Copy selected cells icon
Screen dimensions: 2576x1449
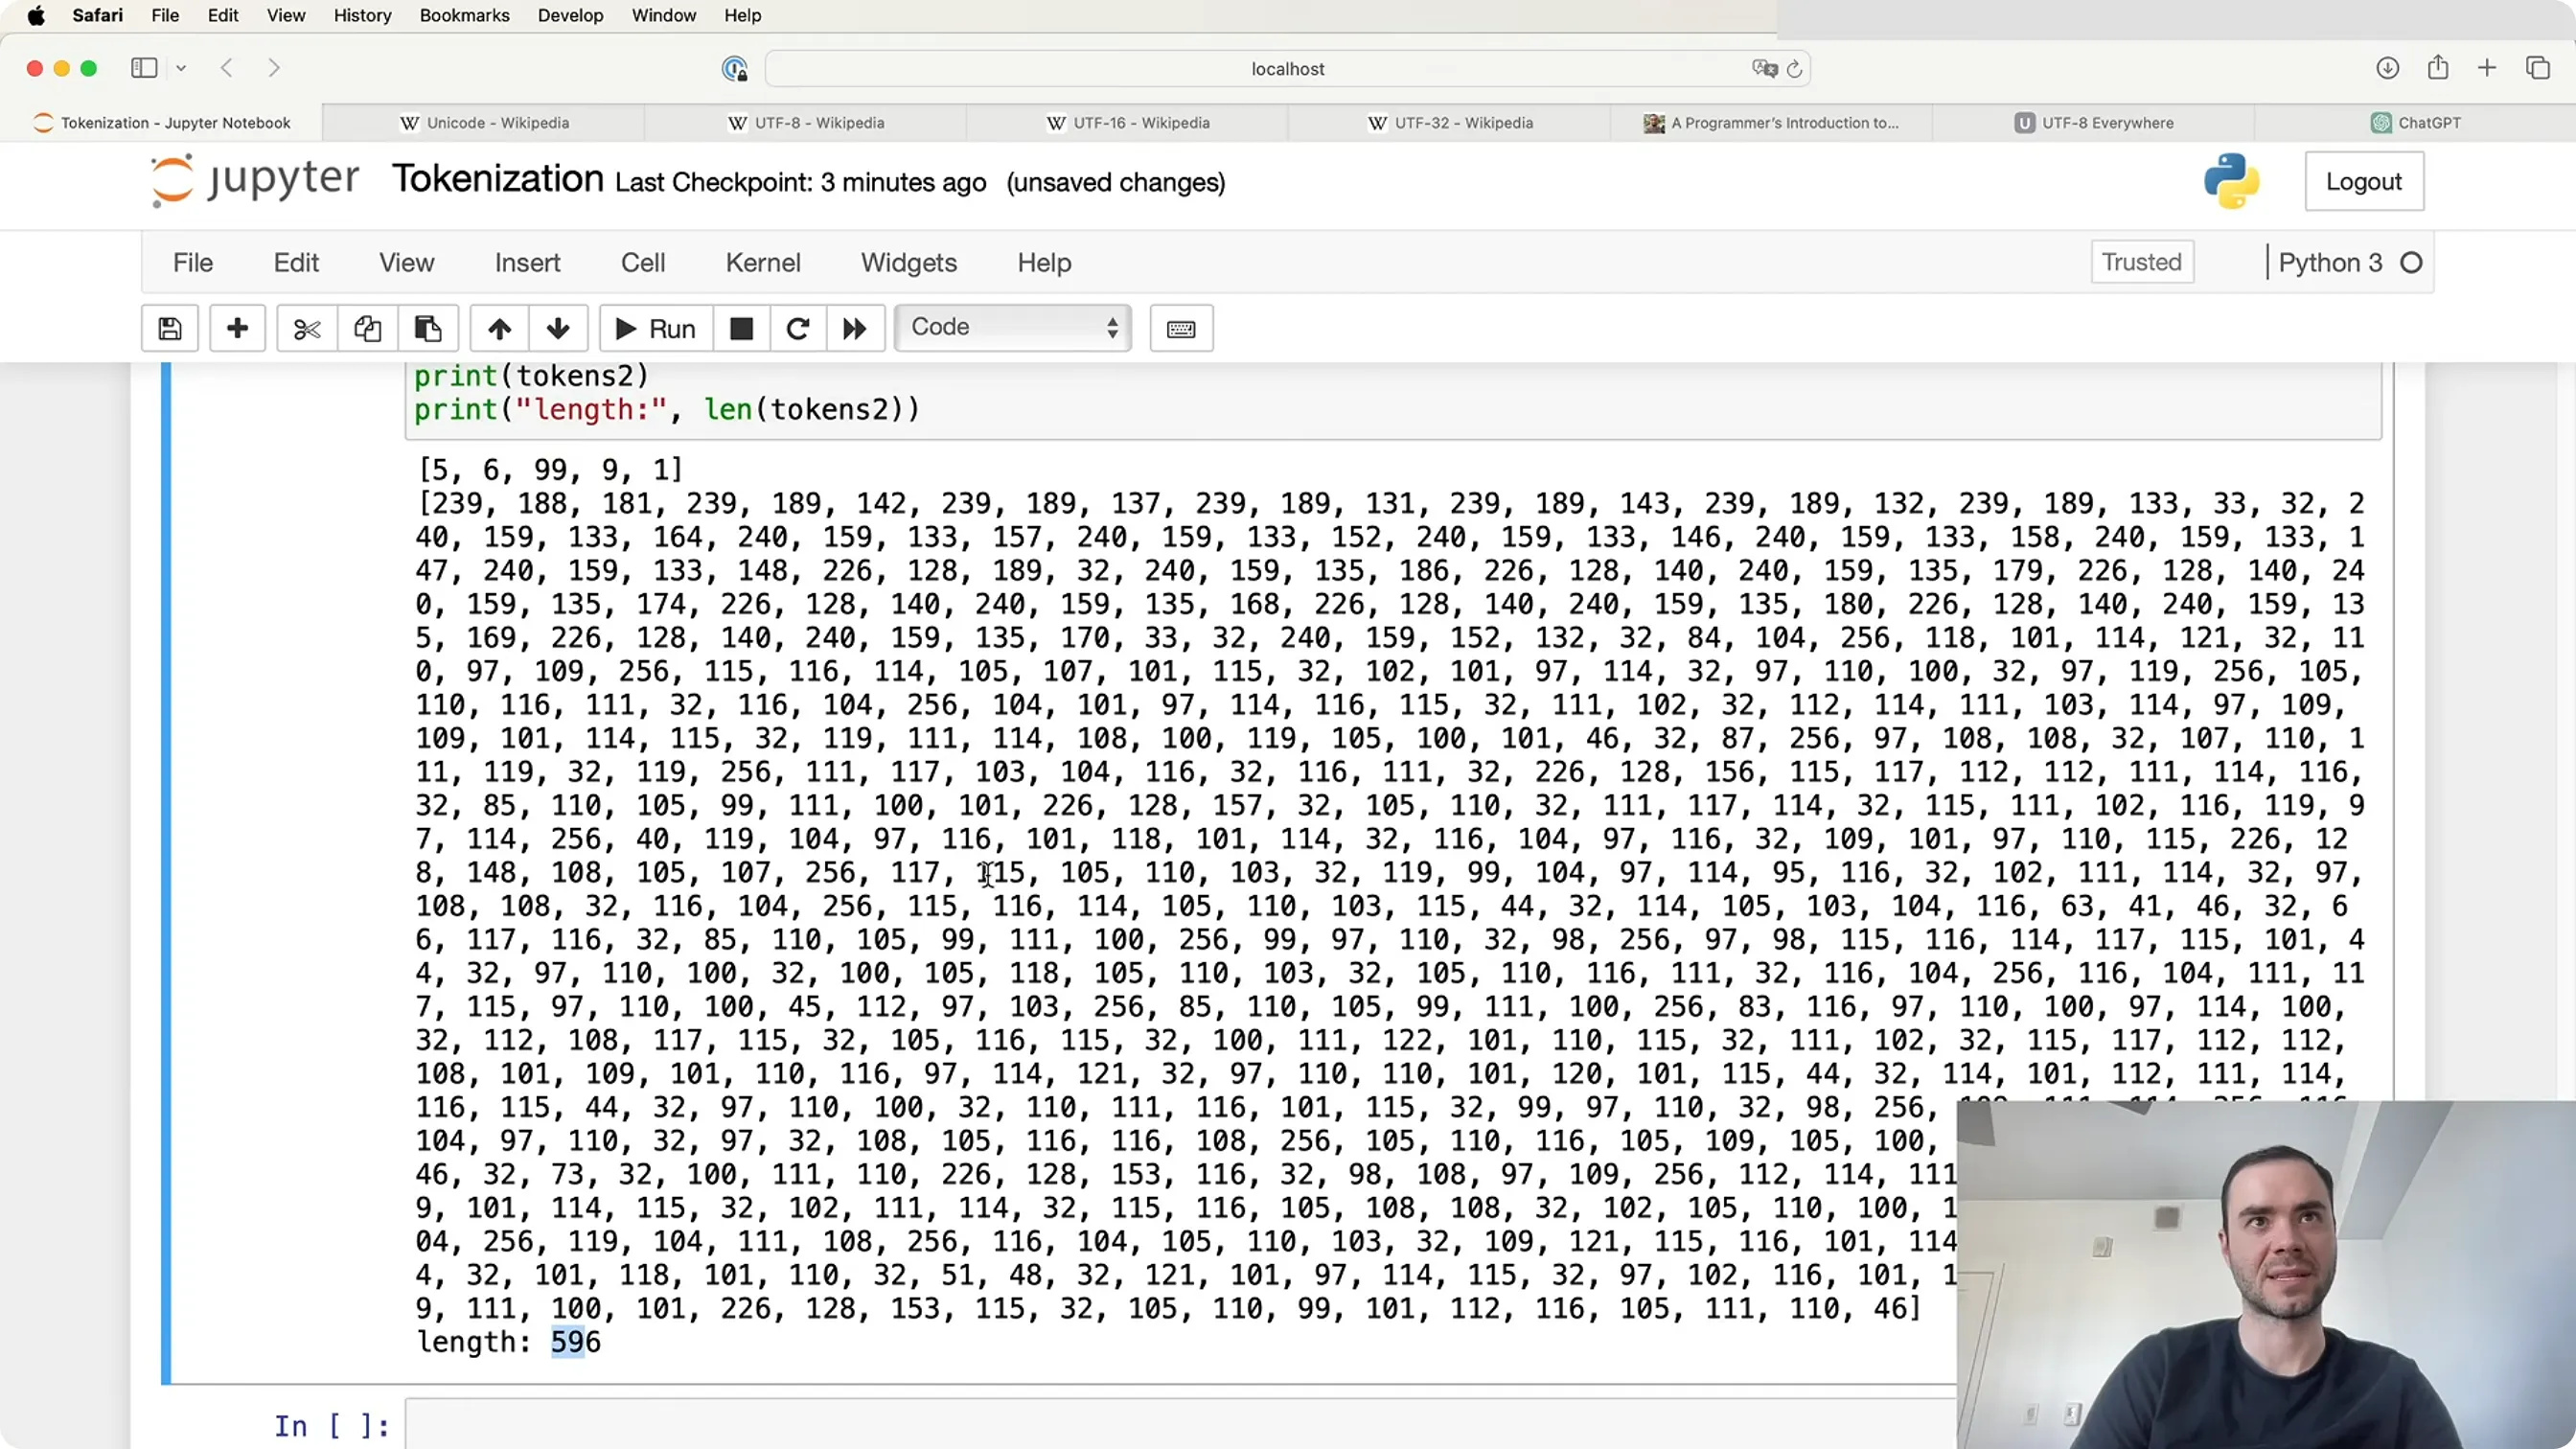tap(367, 328)
